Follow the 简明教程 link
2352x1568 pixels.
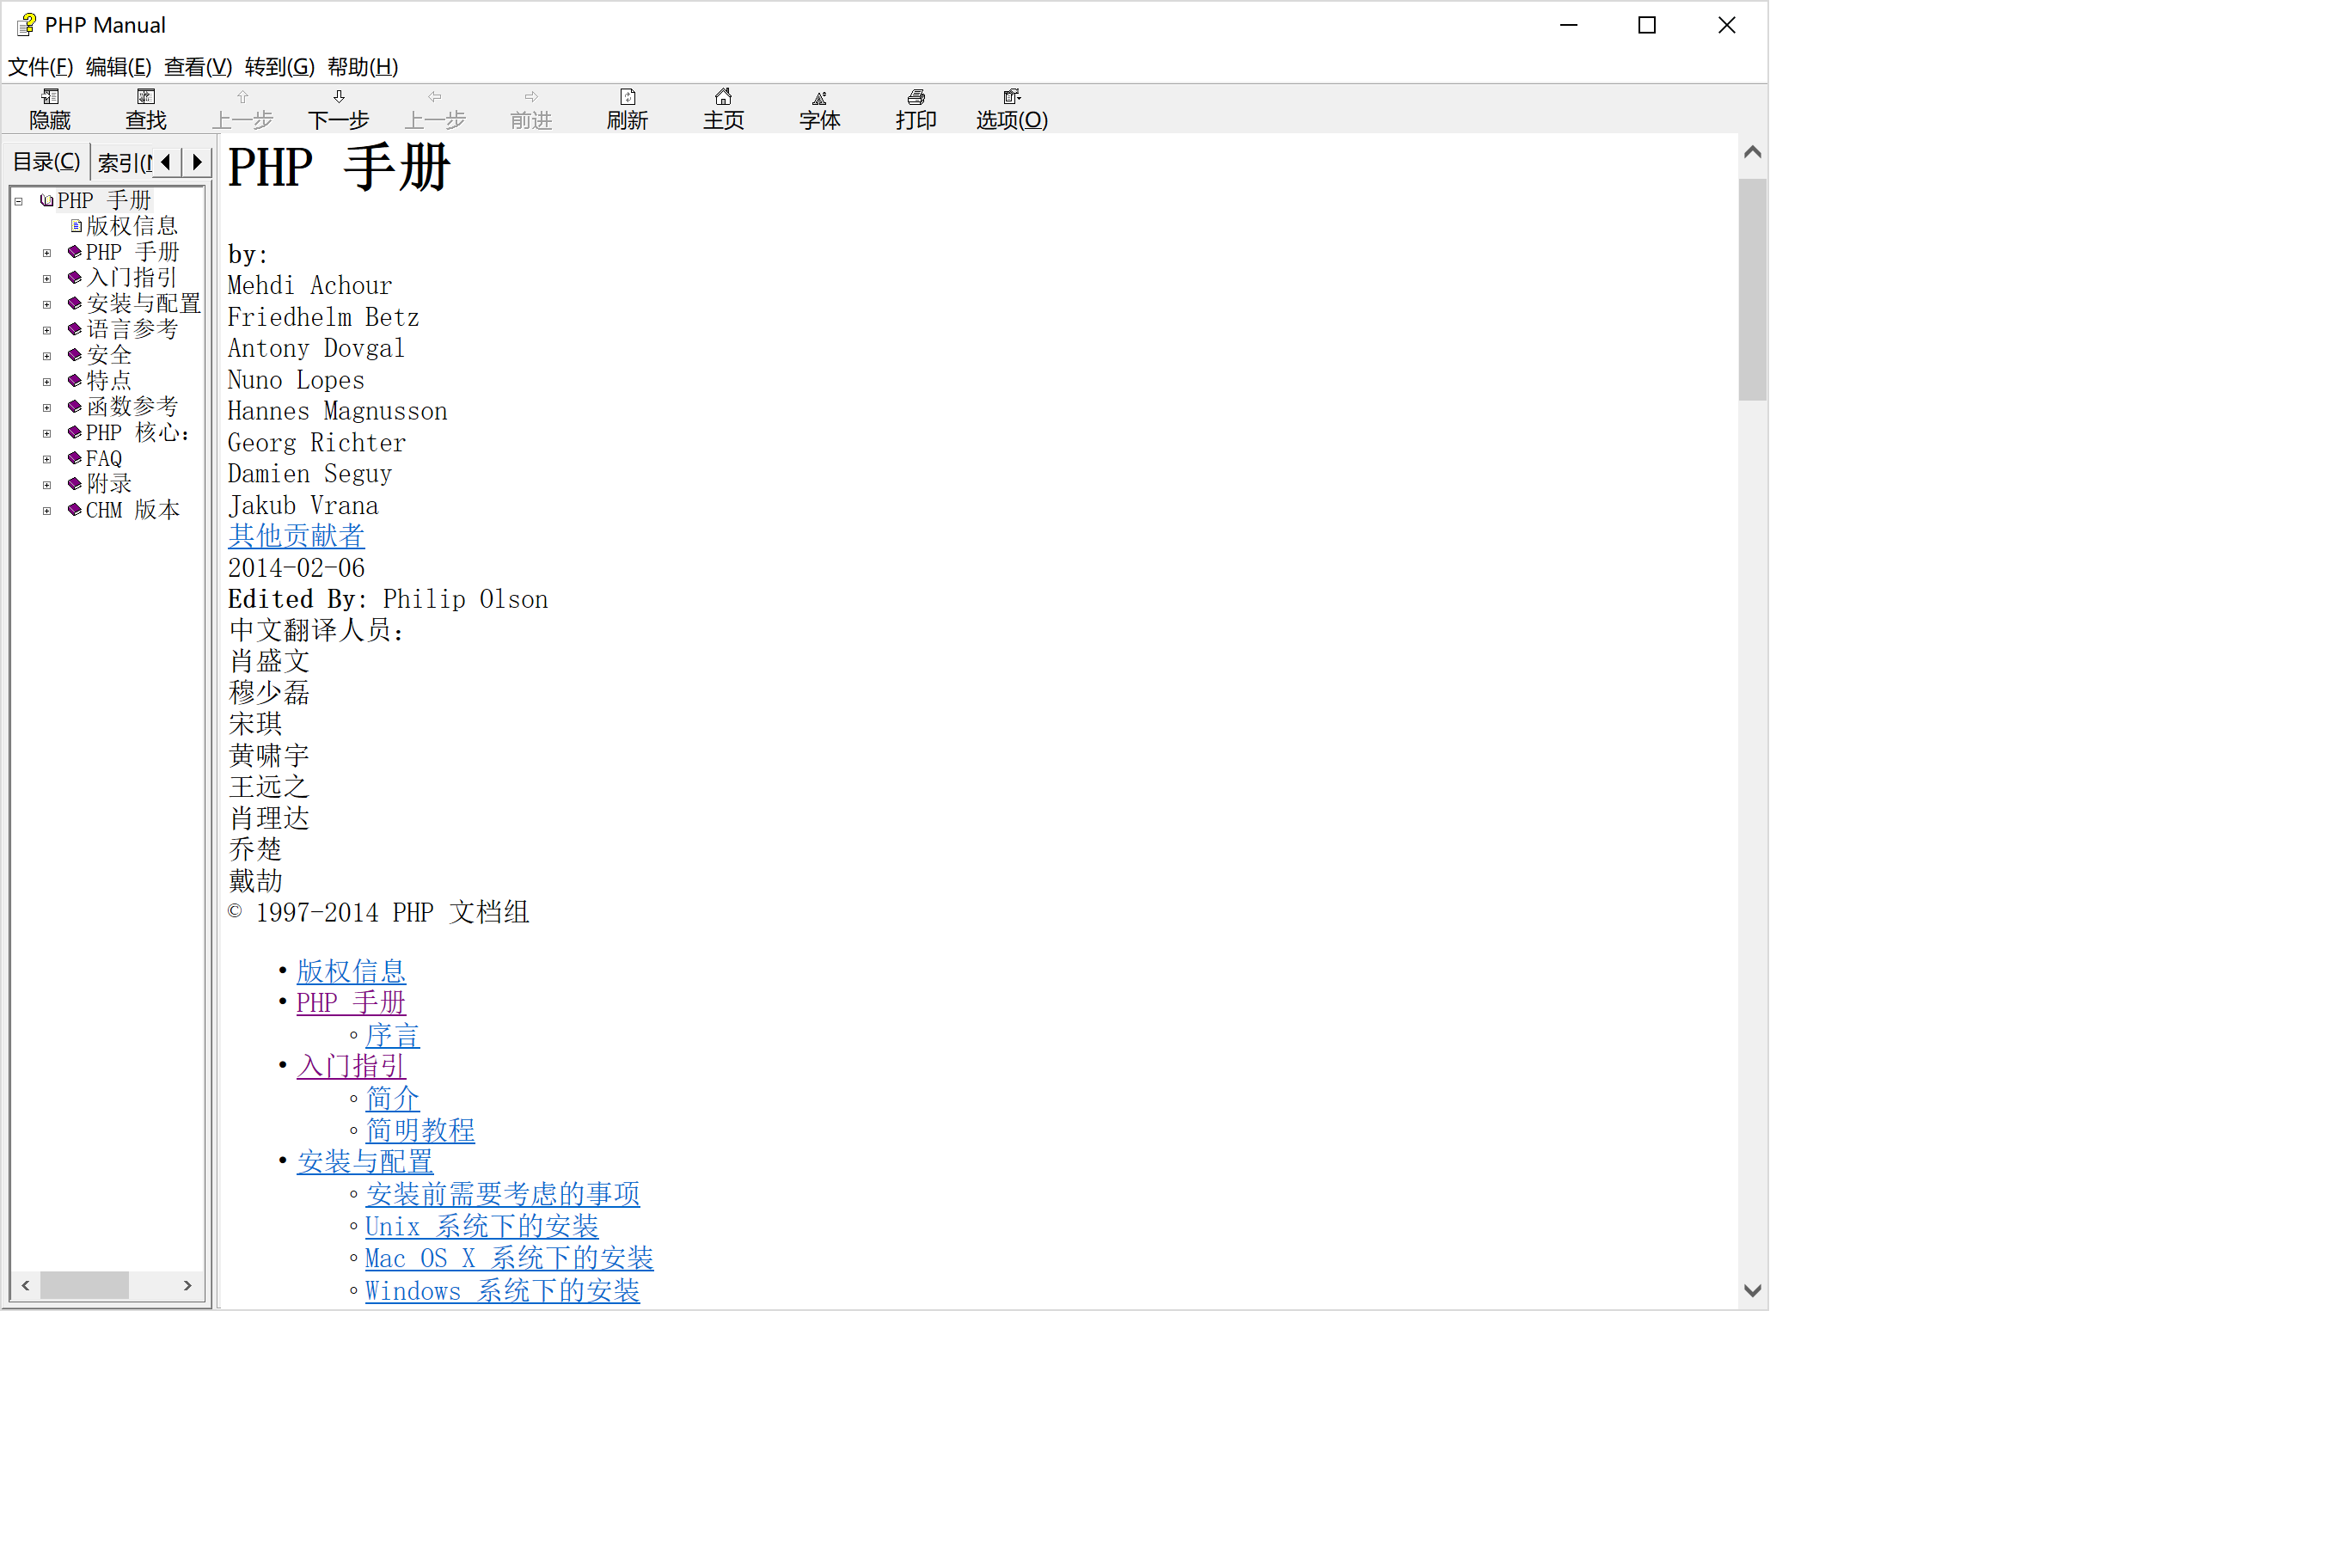pos(420,1131)
